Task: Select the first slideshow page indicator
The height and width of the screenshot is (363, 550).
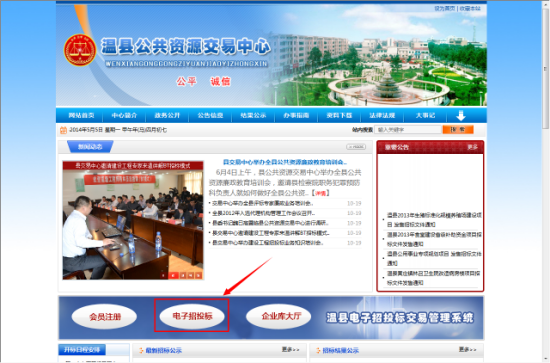Action: [163, 275]
